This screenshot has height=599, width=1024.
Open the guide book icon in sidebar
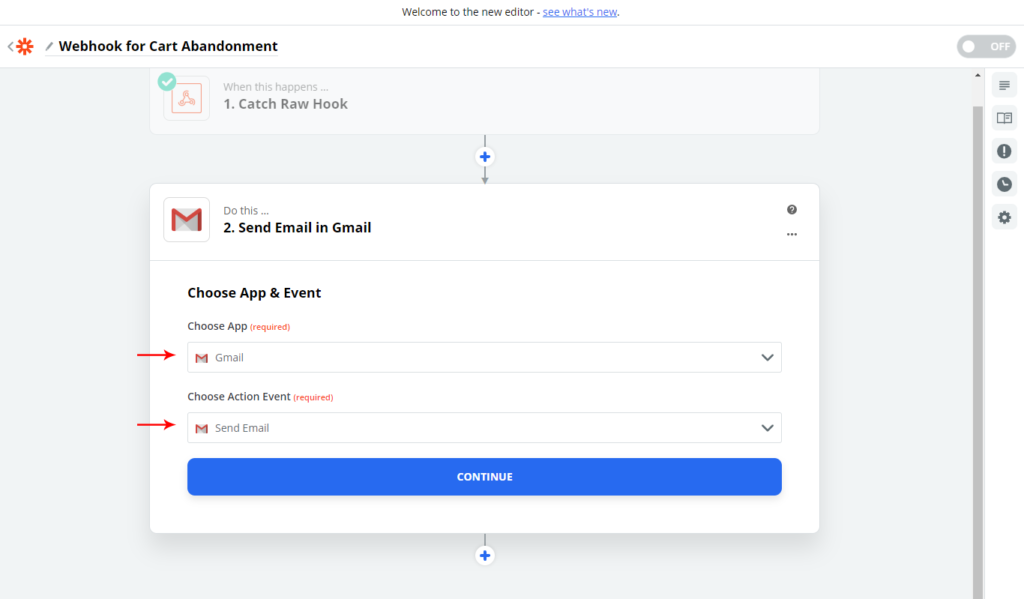(1004, 118)
